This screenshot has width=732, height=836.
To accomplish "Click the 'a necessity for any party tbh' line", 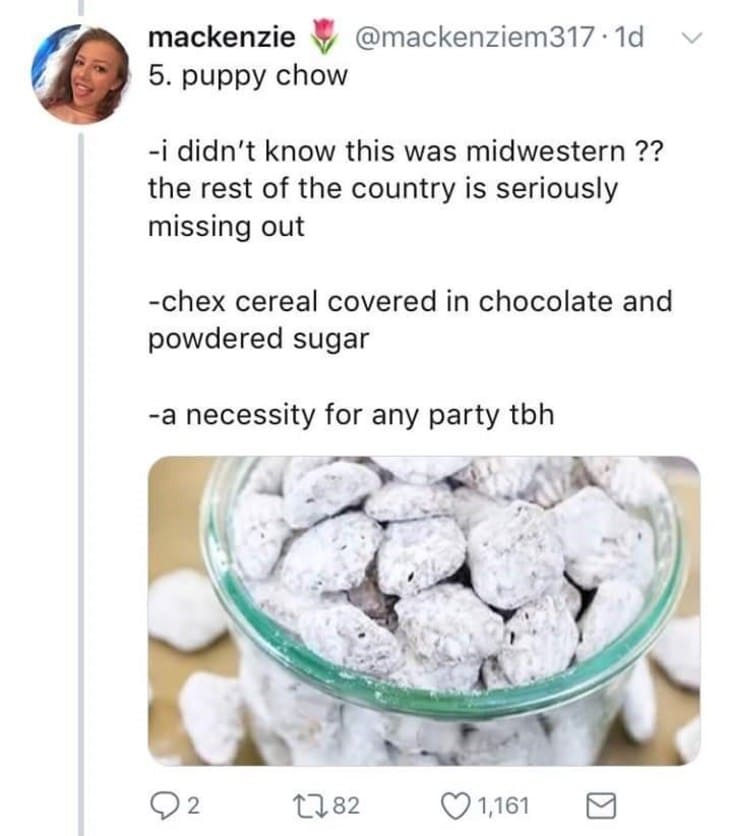I will (x=351, y=415).
